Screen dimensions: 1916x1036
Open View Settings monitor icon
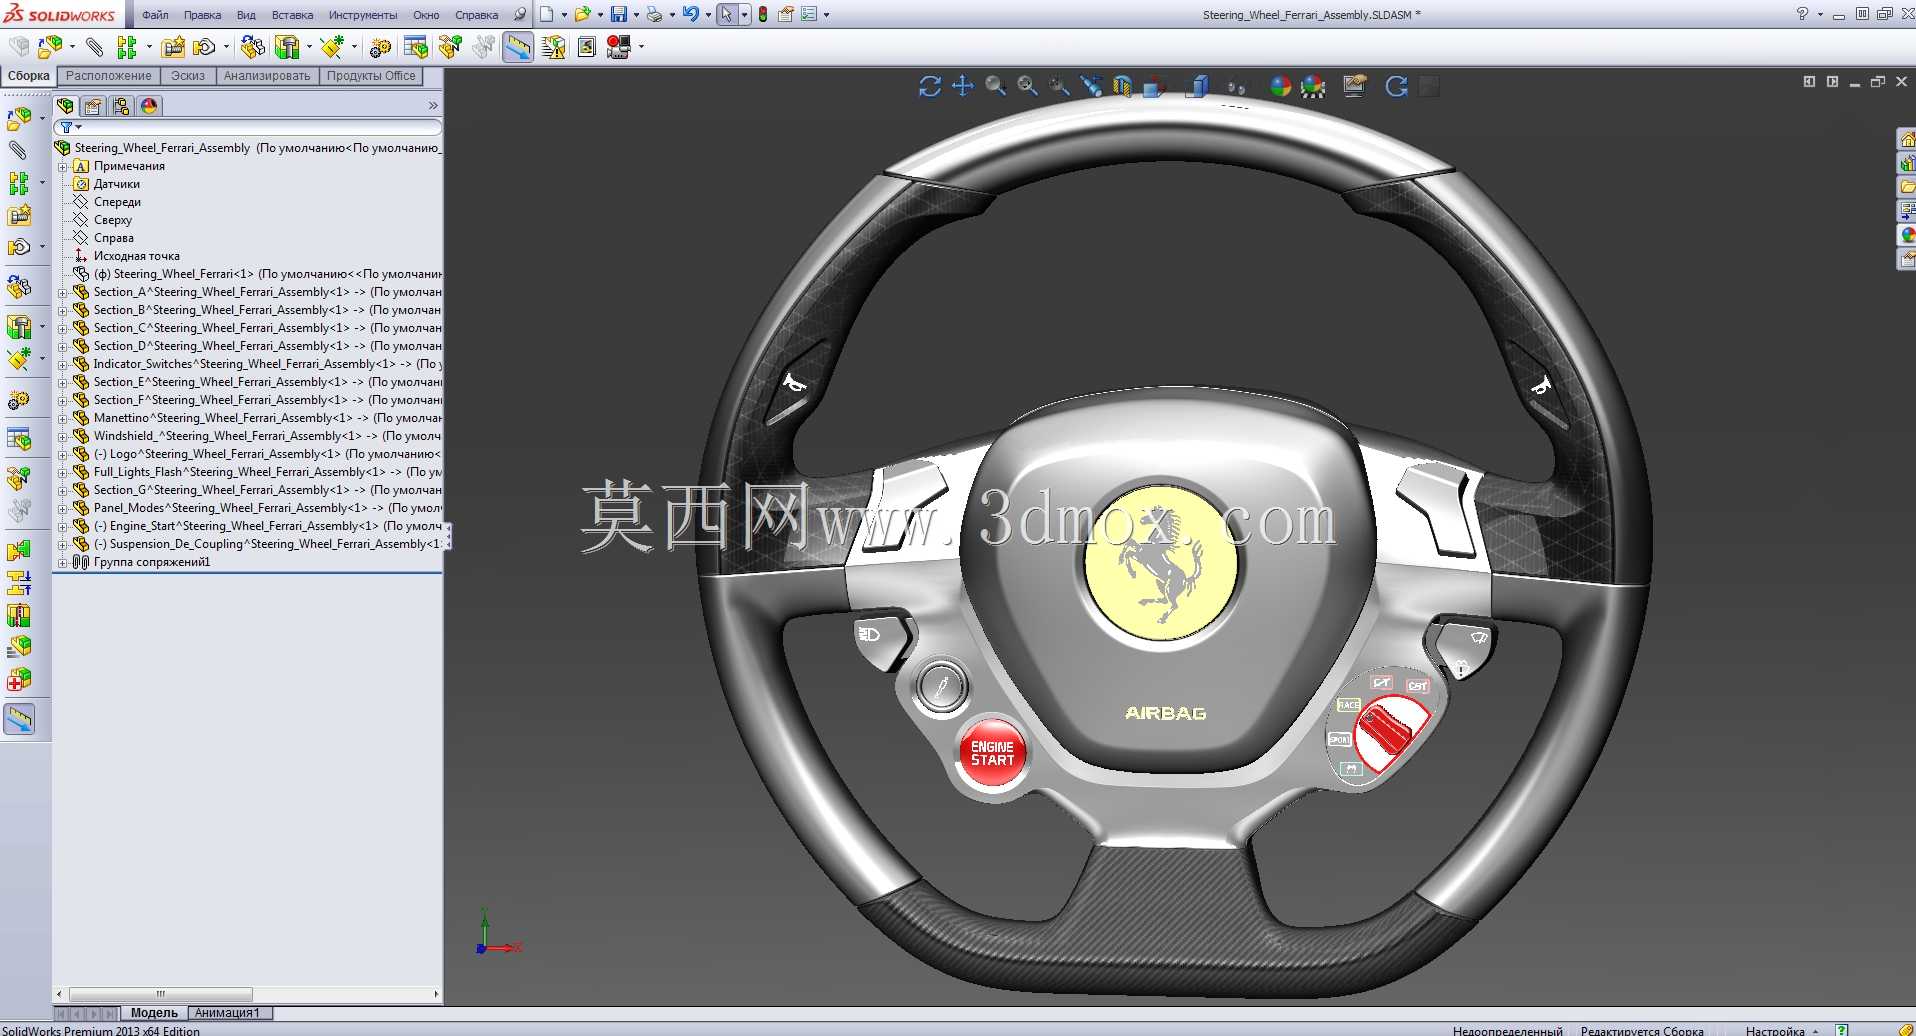click(x=1355, y=86)
